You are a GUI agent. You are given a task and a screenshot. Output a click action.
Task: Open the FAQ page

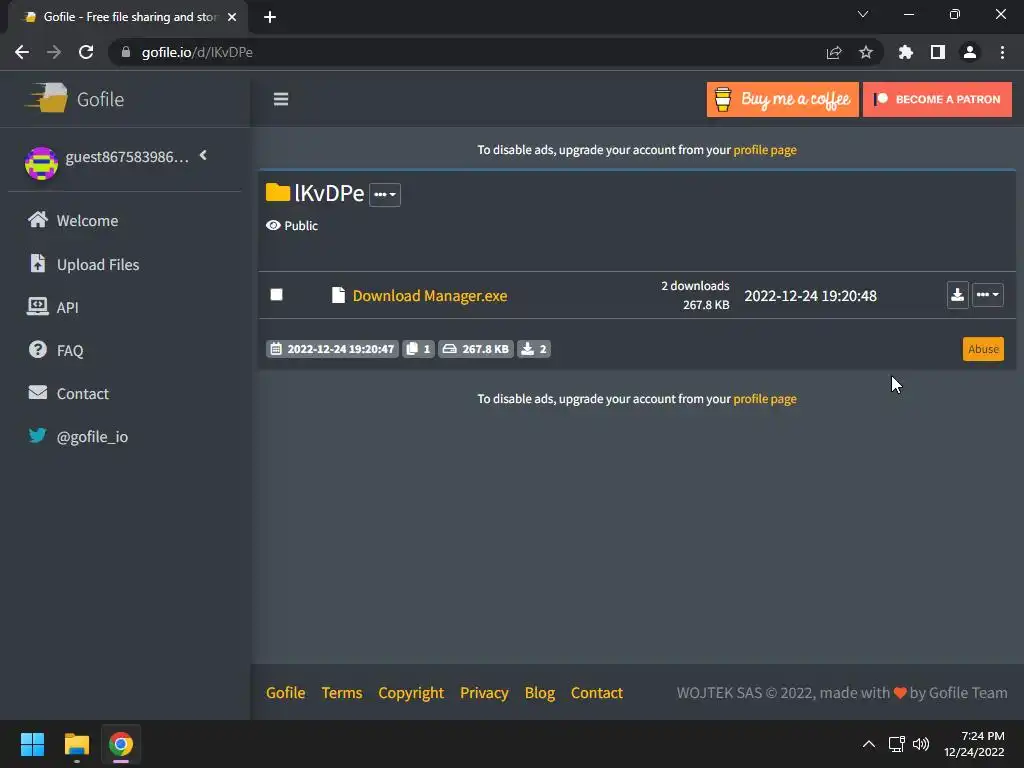click(x=56, y=350)
